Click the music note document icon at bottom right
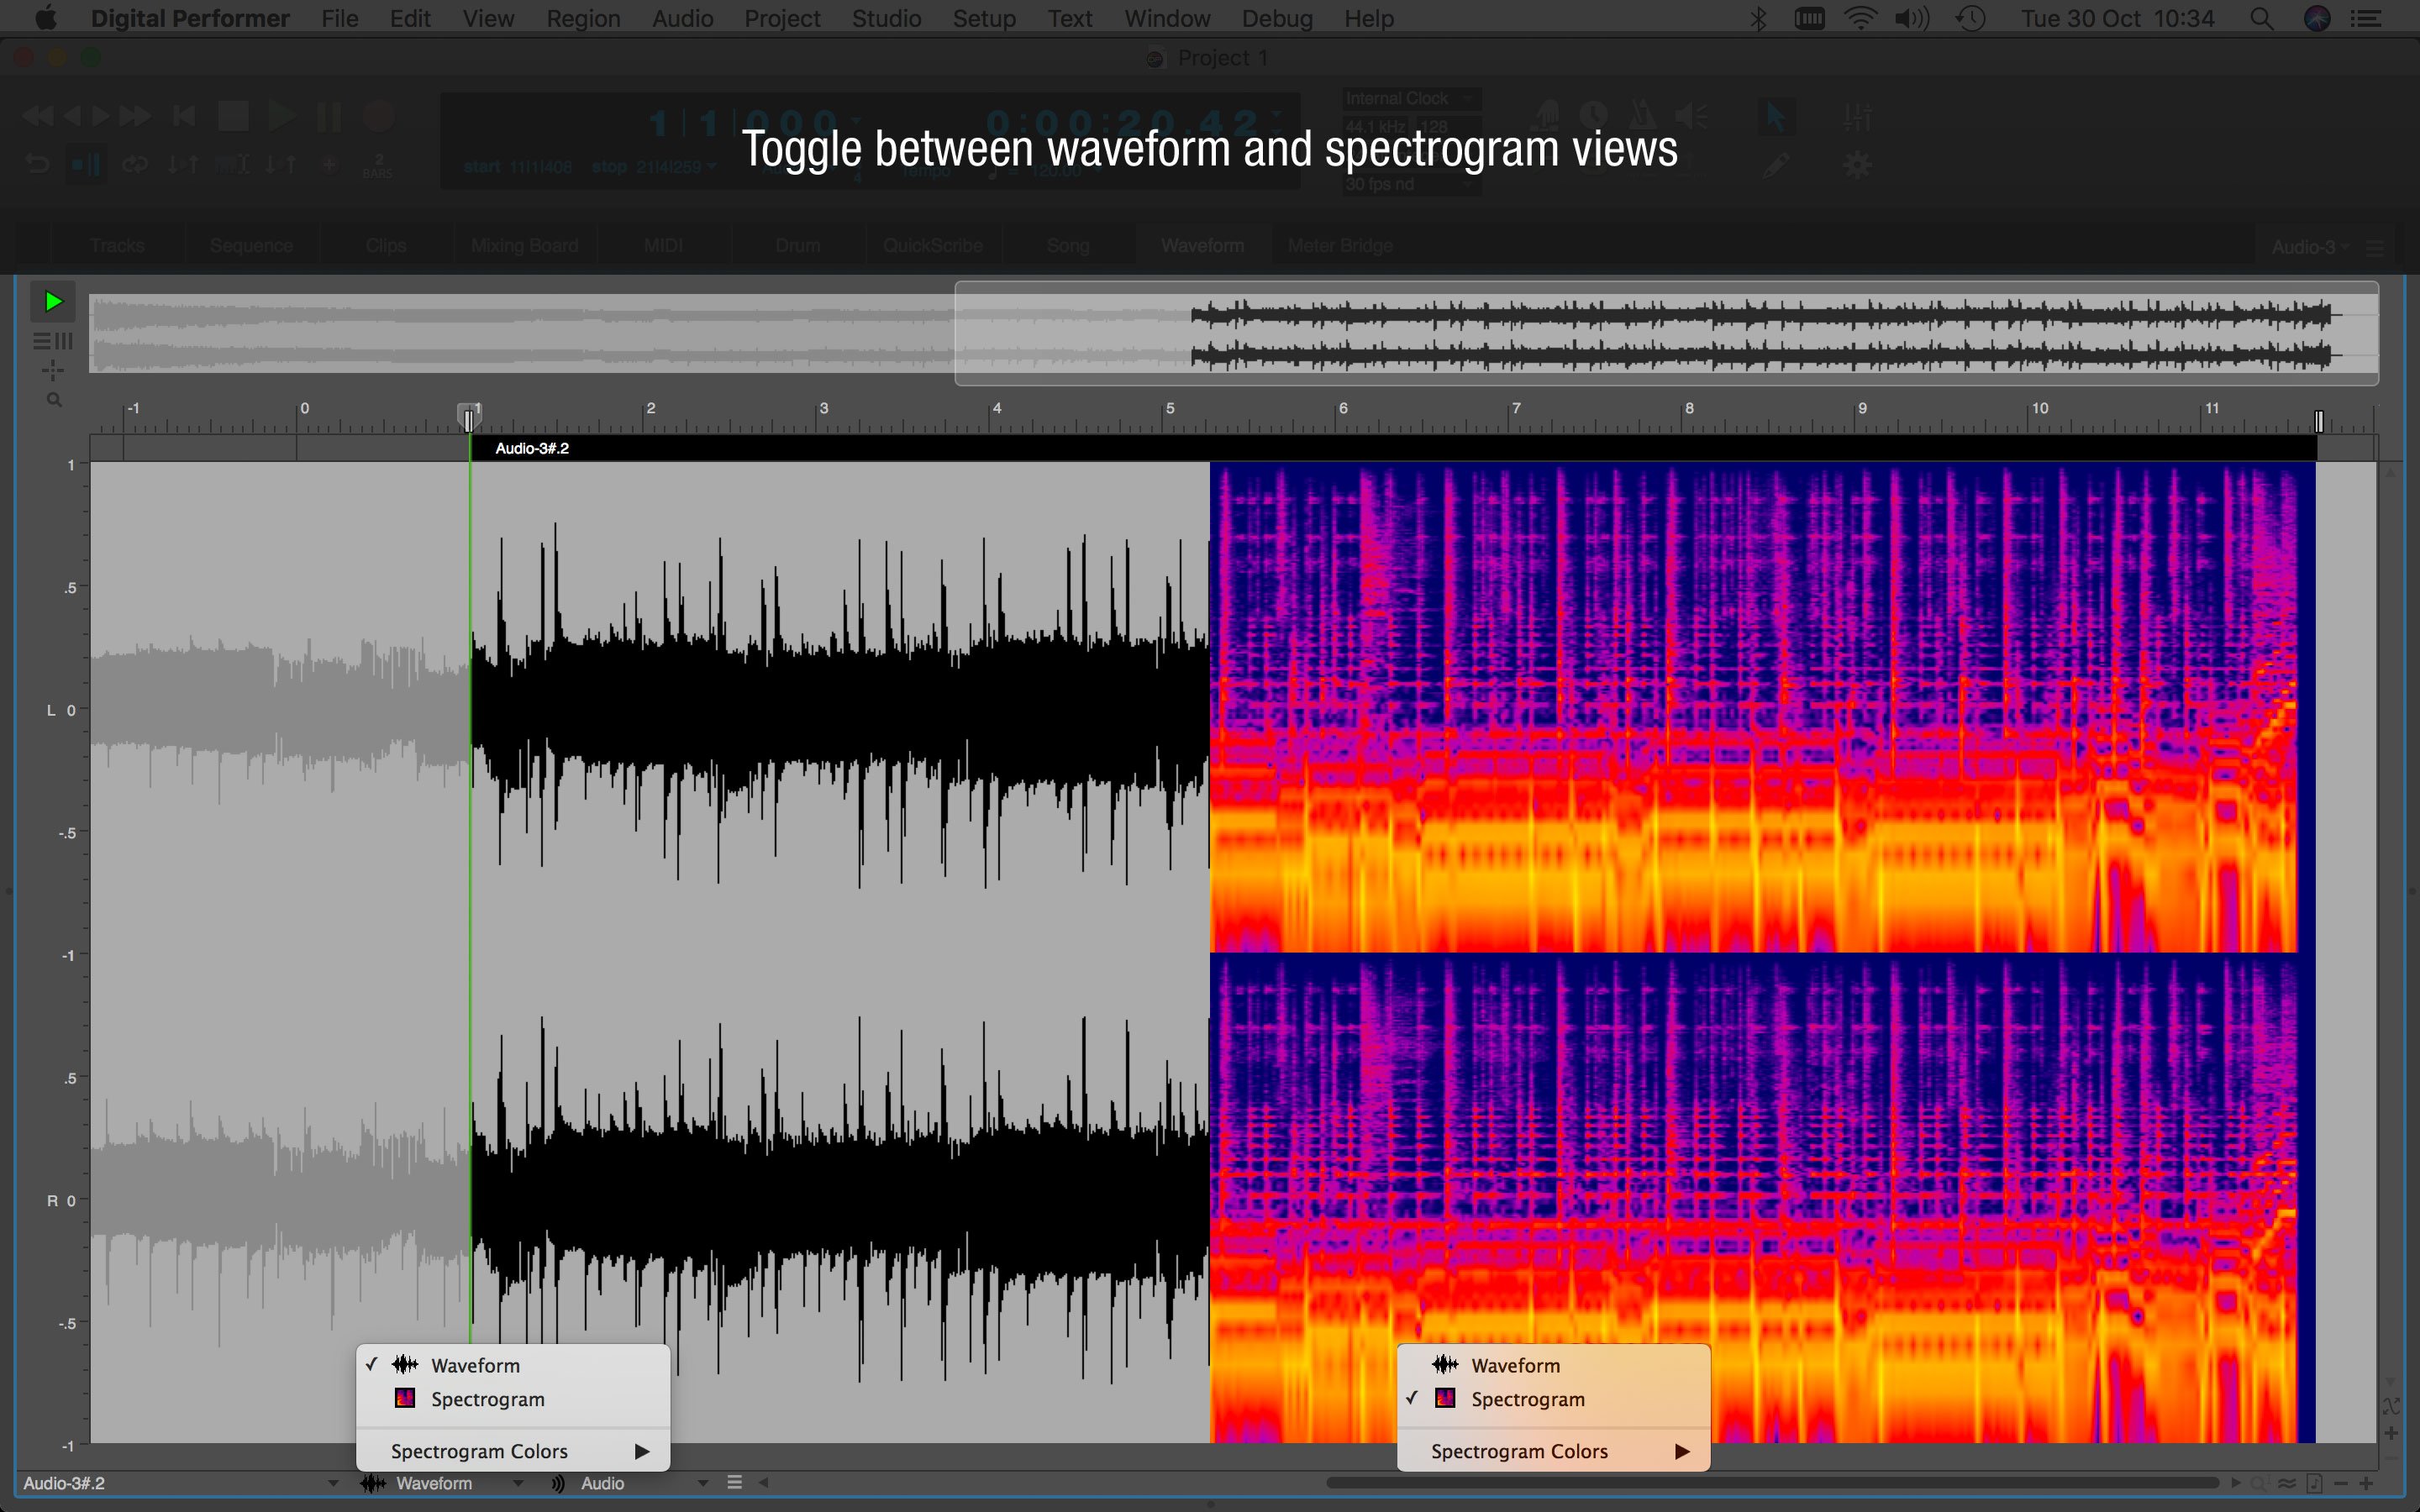Viewport: 2420px width, 1512px height. pyautogui.click(x=2314, y=1483)
